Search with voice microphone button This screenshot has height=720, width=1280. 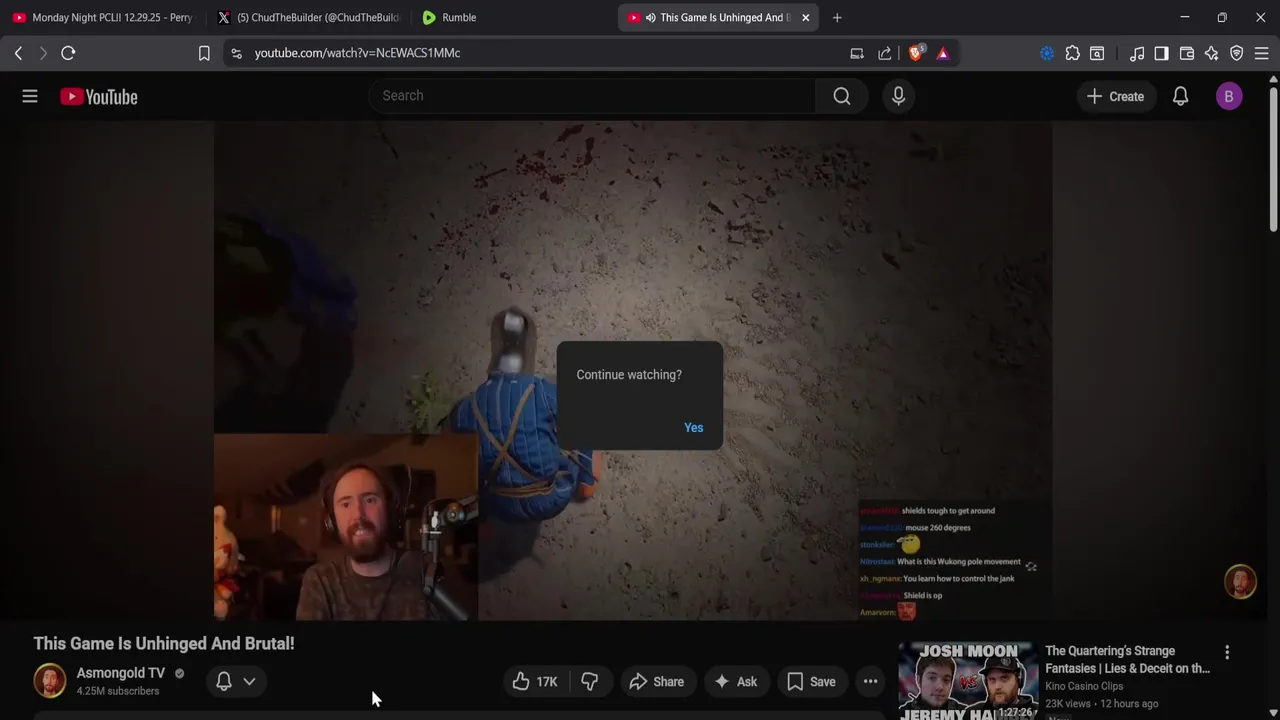coord(898,96)
